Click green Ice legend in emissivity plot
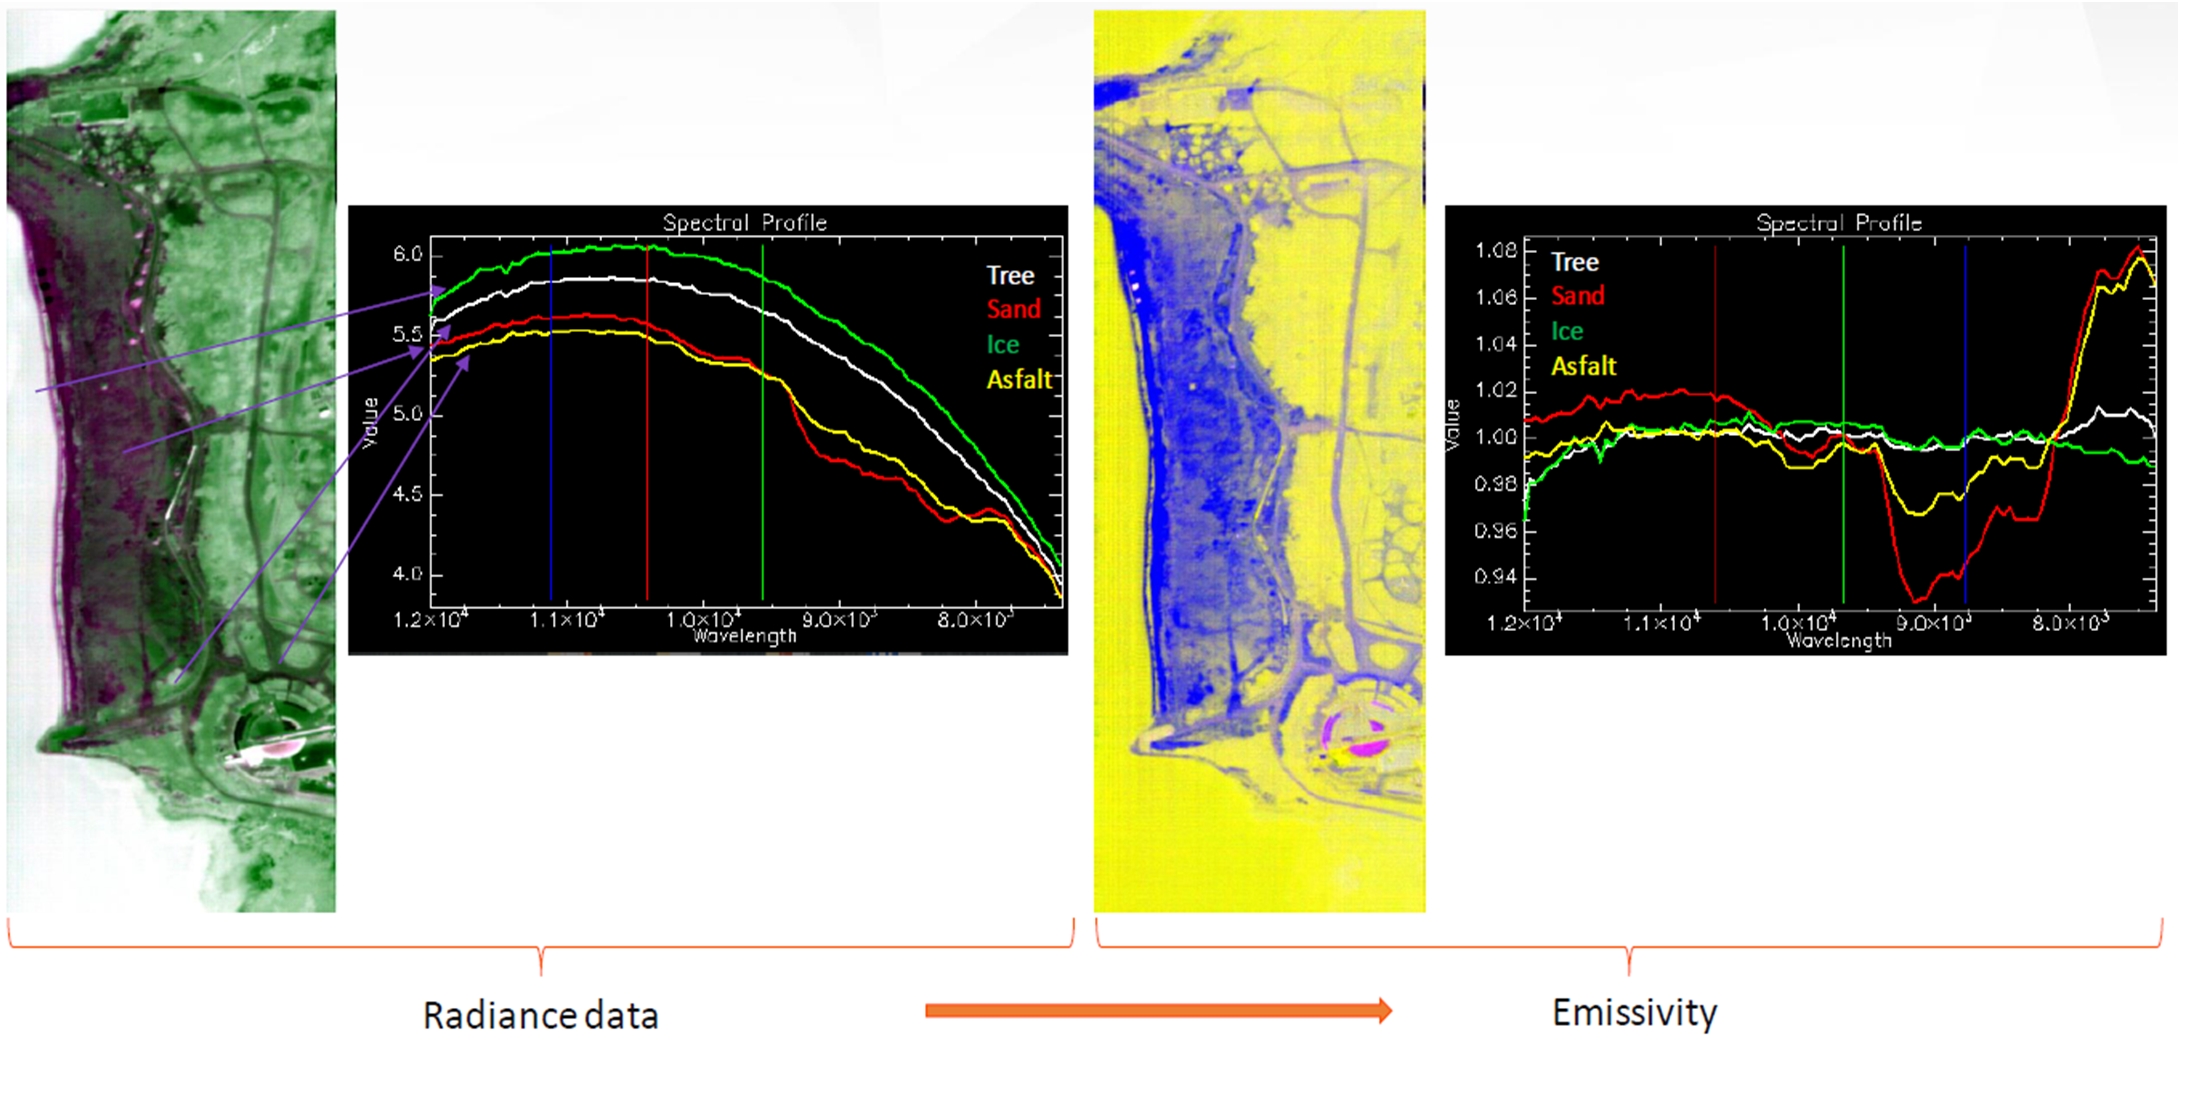Screen dimensions: 2187x1099 point(1567,332)
